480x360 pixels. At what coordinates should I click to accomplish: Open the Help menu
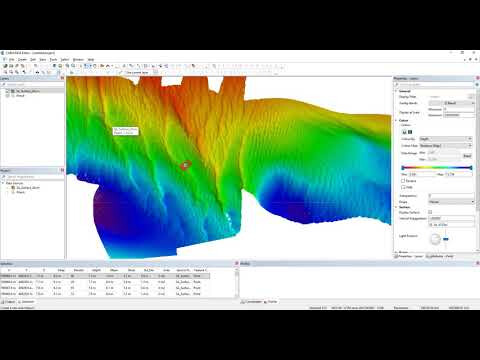click(91, 59)
